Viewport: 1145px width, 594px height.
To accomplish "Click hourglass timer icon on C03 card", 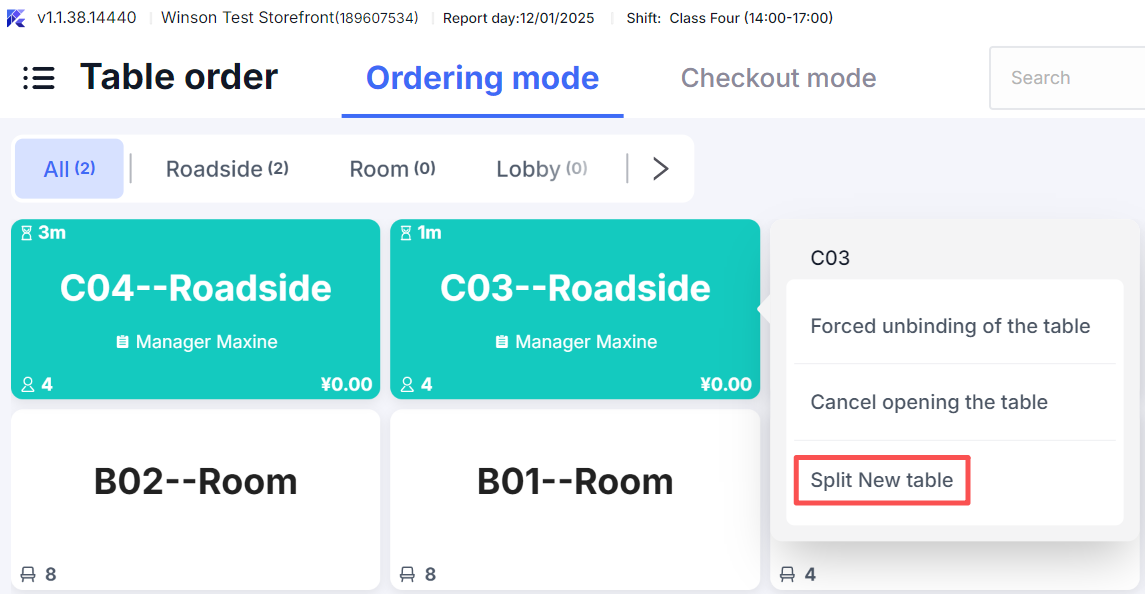I will point(406,233).
